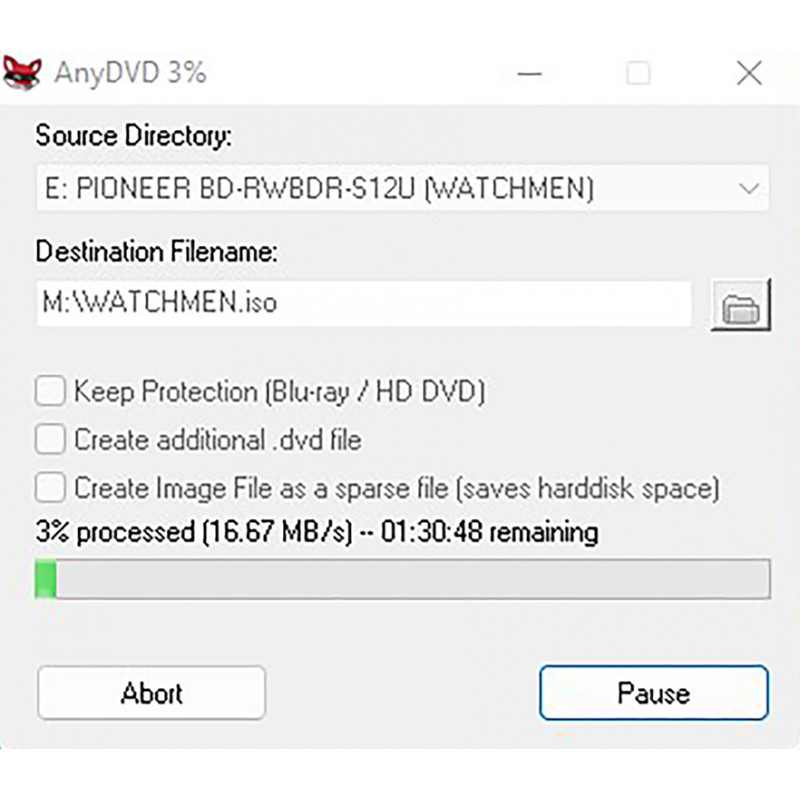
Task: Toggle Create Image File as sparse file
Action: (x=50, y=488)
